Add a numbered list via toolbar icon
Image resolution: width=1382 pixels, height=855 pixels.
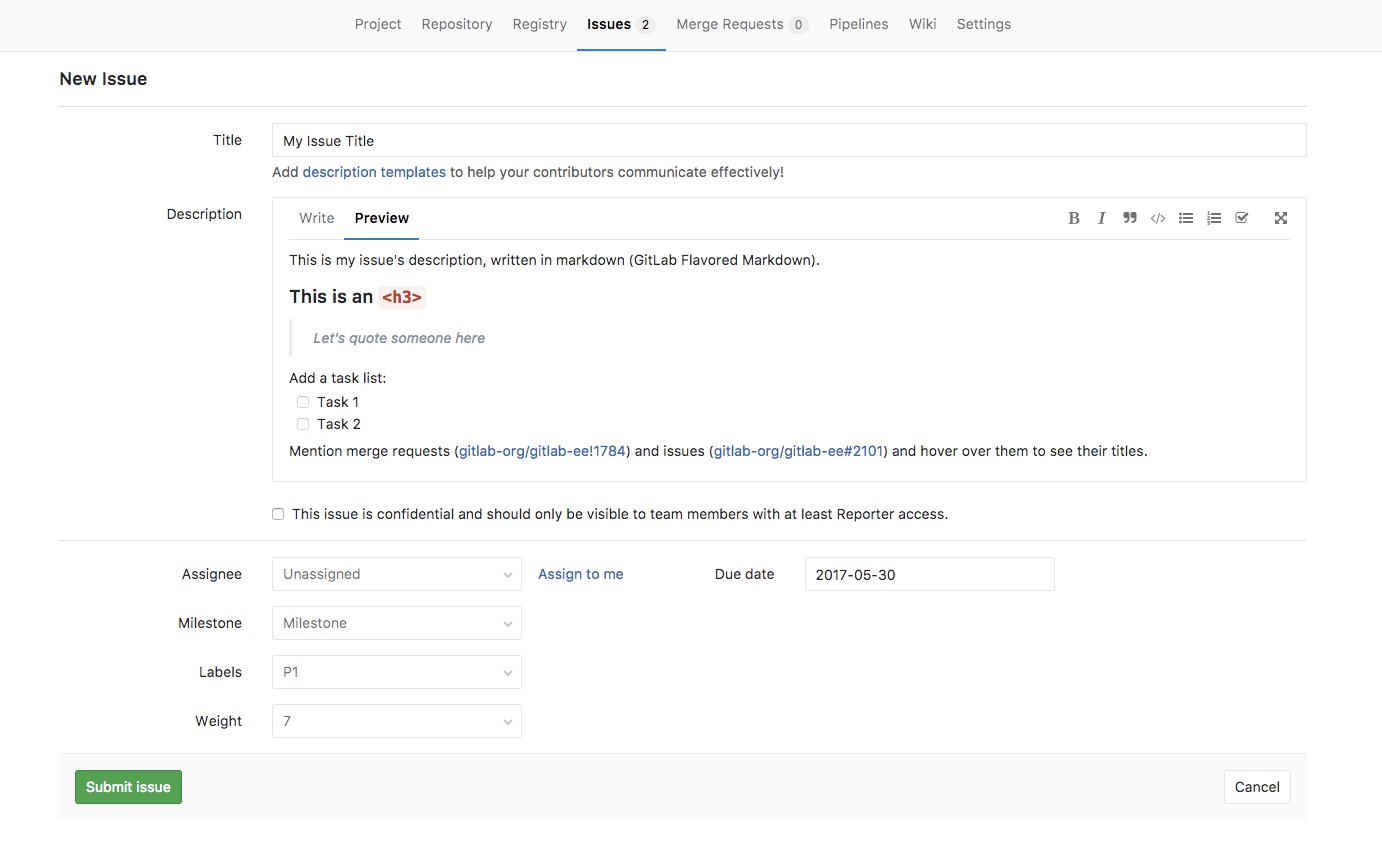[x=1214, y=218]
